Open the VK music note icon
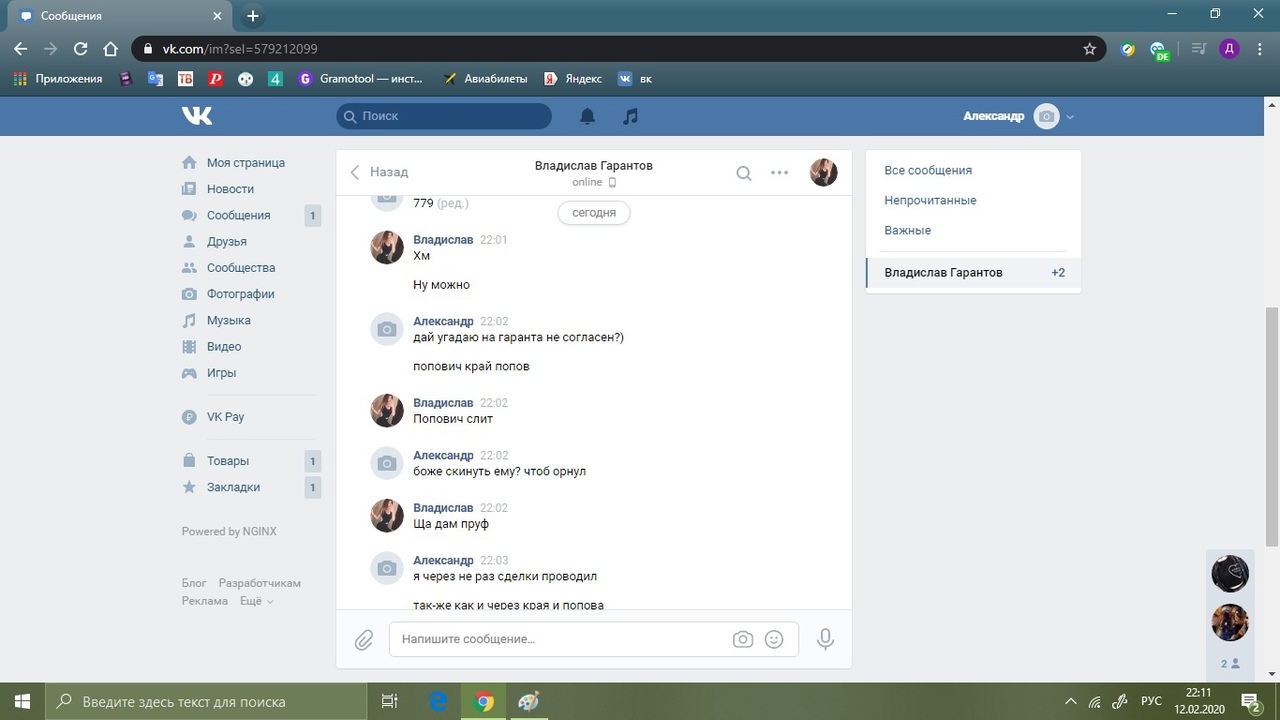Image resolution: width=1280 pixels, height=720 pixels. (630, 116)
